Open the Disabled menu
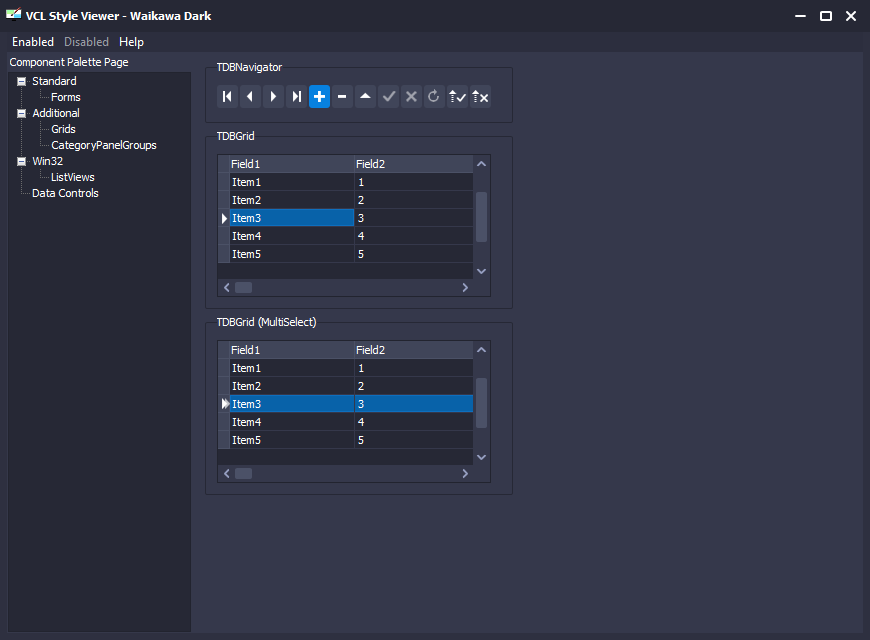870x640 pixels. (x=86, y=42)
